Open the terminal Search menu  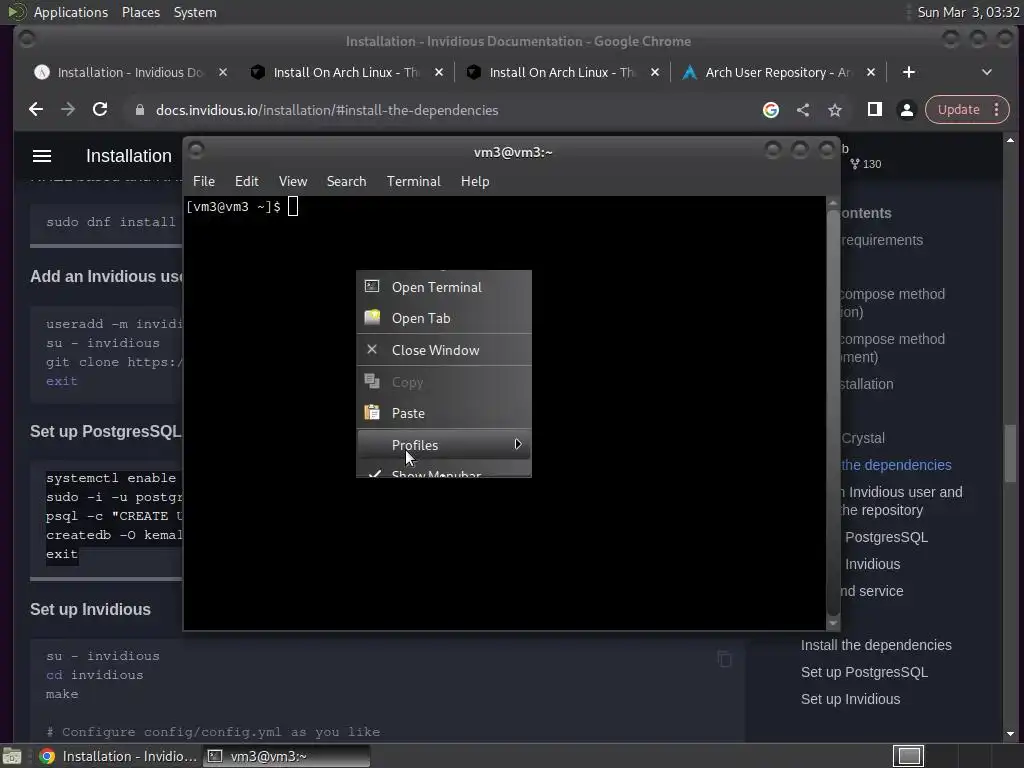[x=346, y=182]
